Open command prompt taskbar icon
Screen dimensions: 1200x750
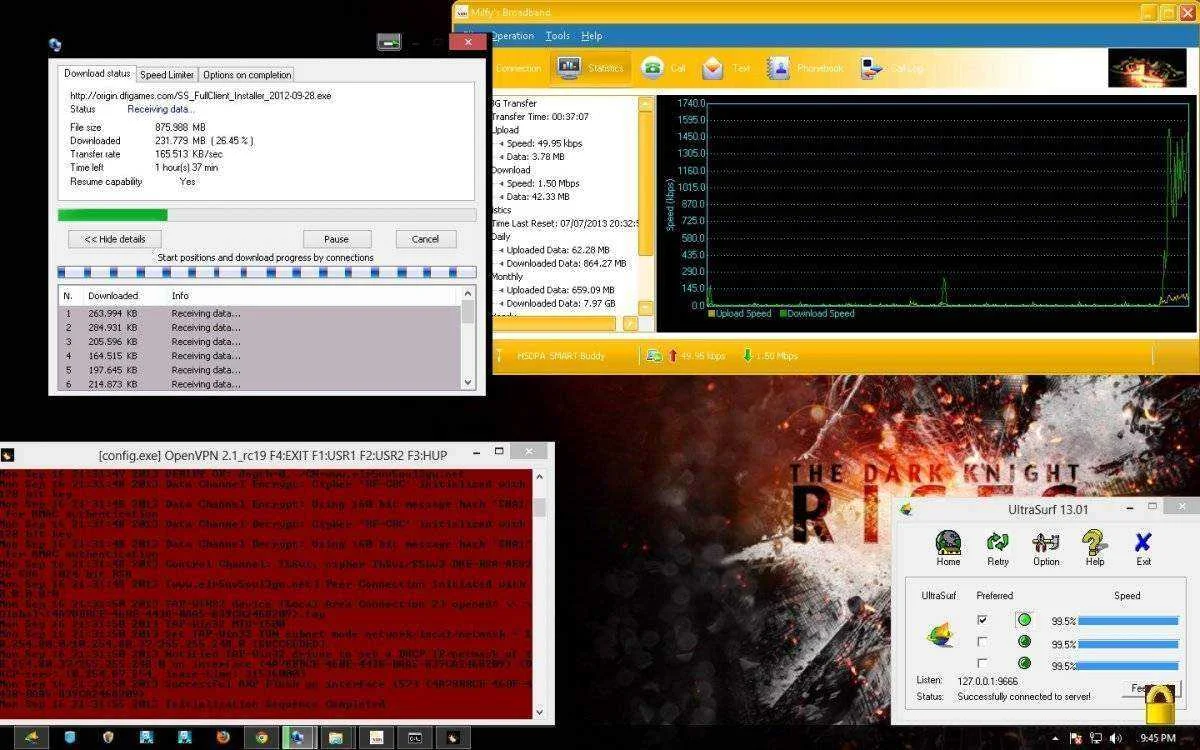[x=413, y=737]
